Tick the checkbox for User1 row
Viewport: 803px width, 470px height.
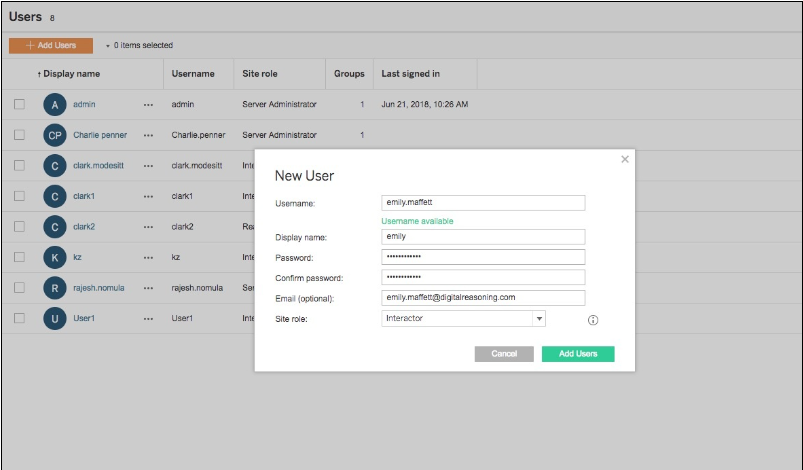point(19,318)
